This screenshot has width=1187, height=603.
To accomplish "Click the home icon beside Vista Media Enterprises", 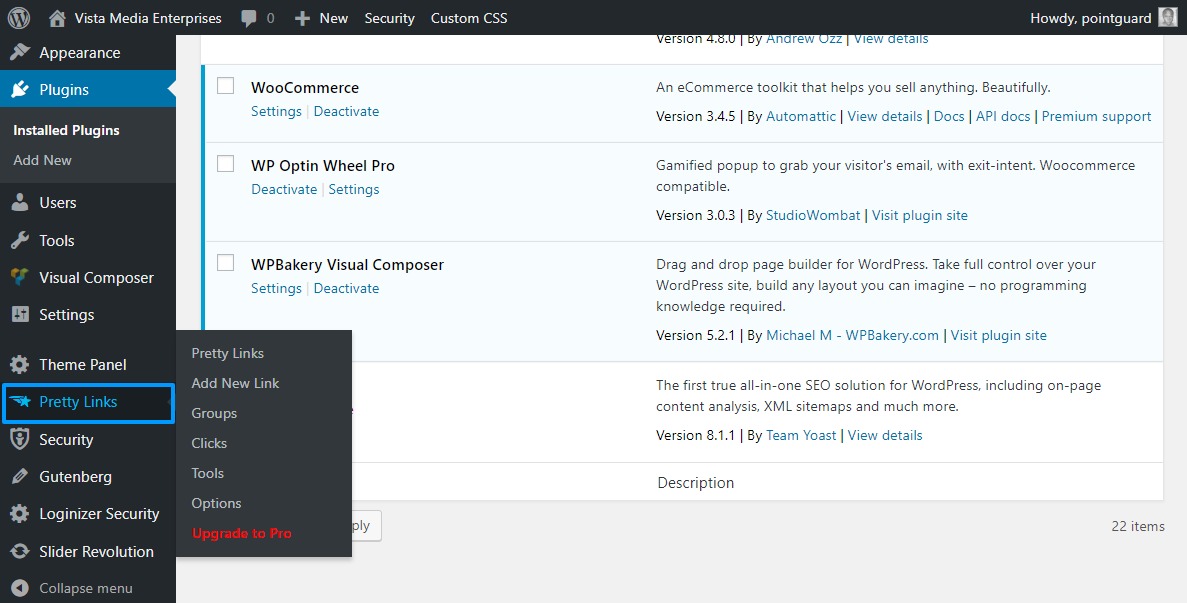I will click(58, 18).
